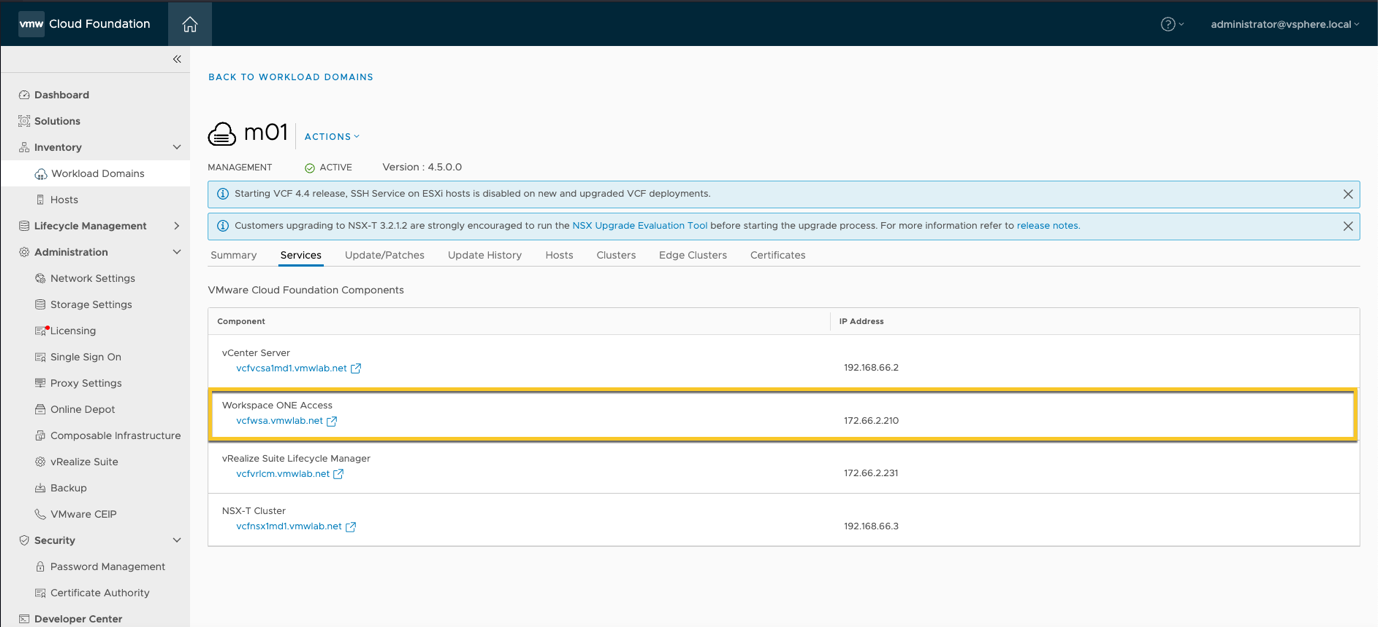The image size is (1378, 627).
Task: Open vcfnsx1md1.vmwlab.net NSX-T link
Action: coord(289,526)
